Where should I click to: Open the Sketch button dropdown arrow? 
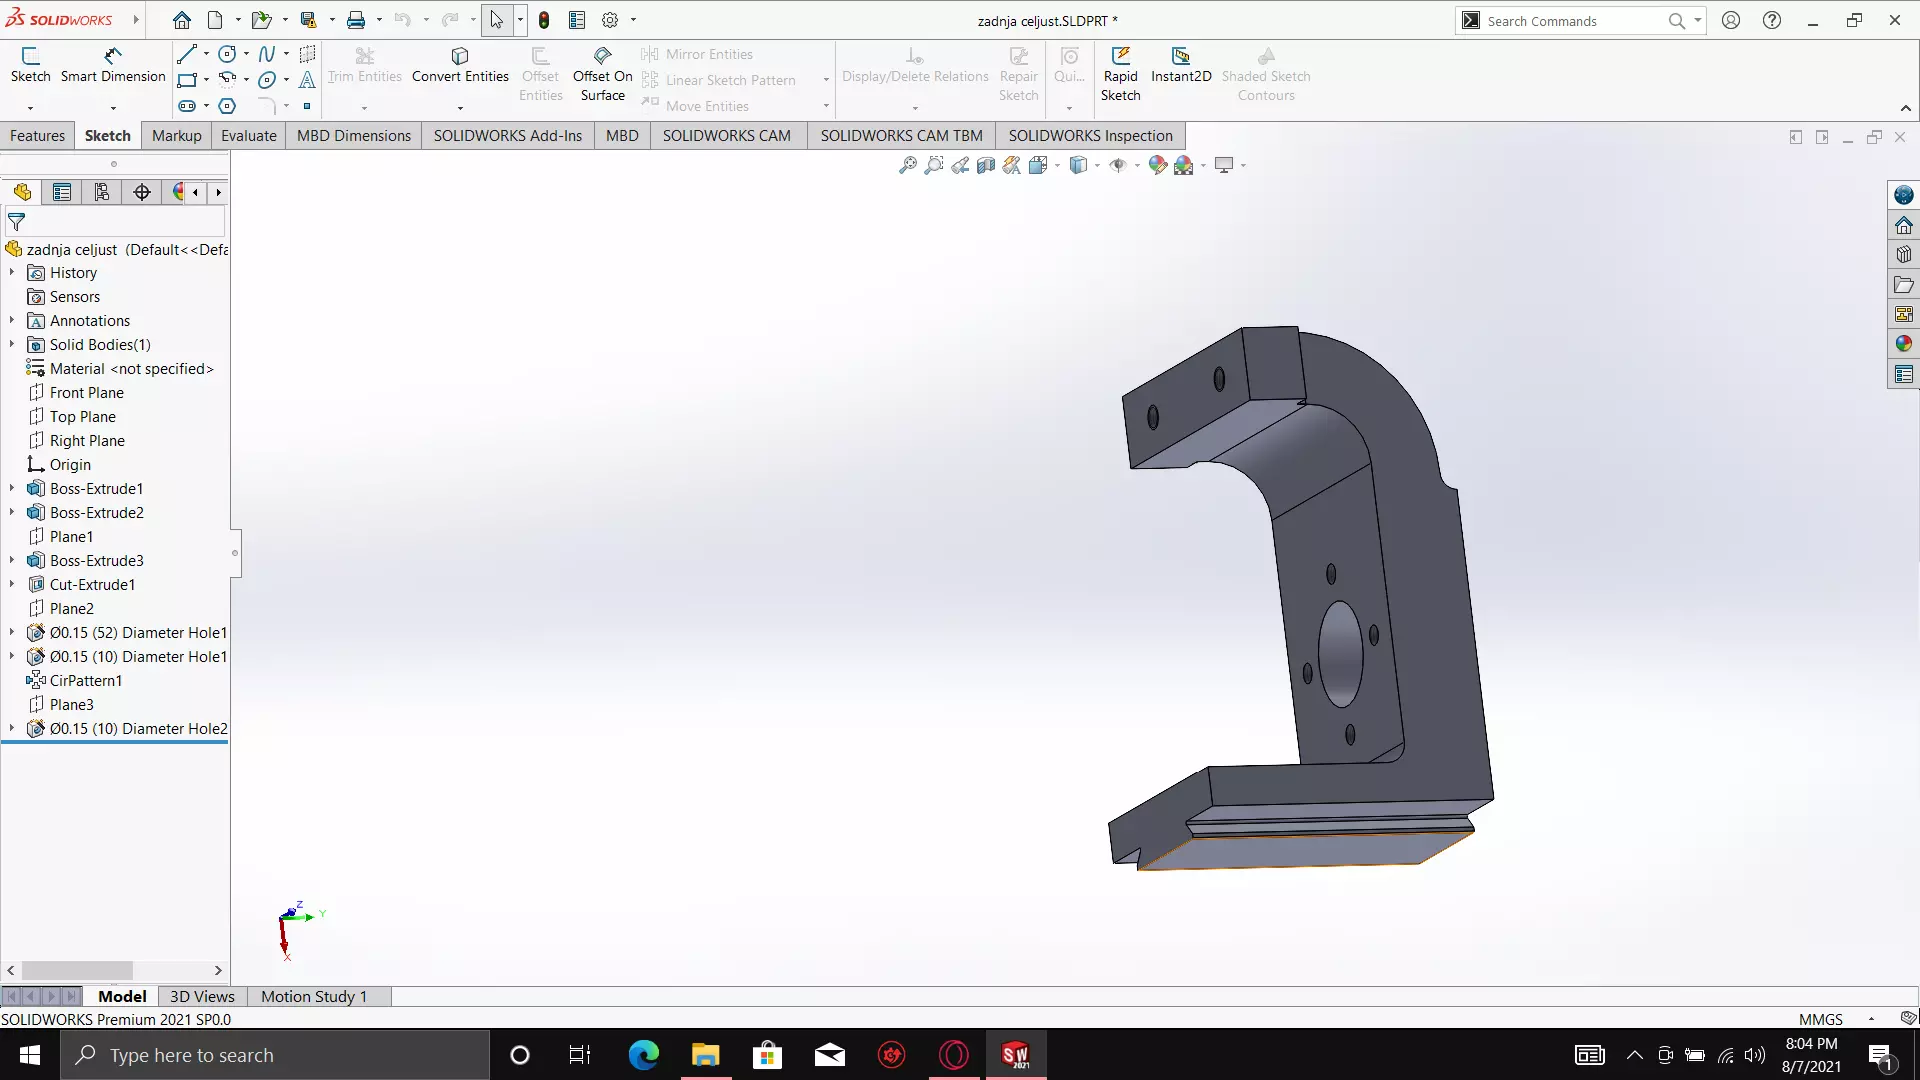[x=30, y=107]
